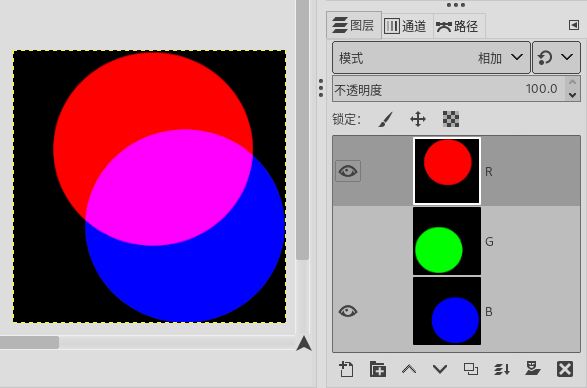Viewport: 587px width, 388px height.
Task: Delete the selected layer
Action: [565, 369]
